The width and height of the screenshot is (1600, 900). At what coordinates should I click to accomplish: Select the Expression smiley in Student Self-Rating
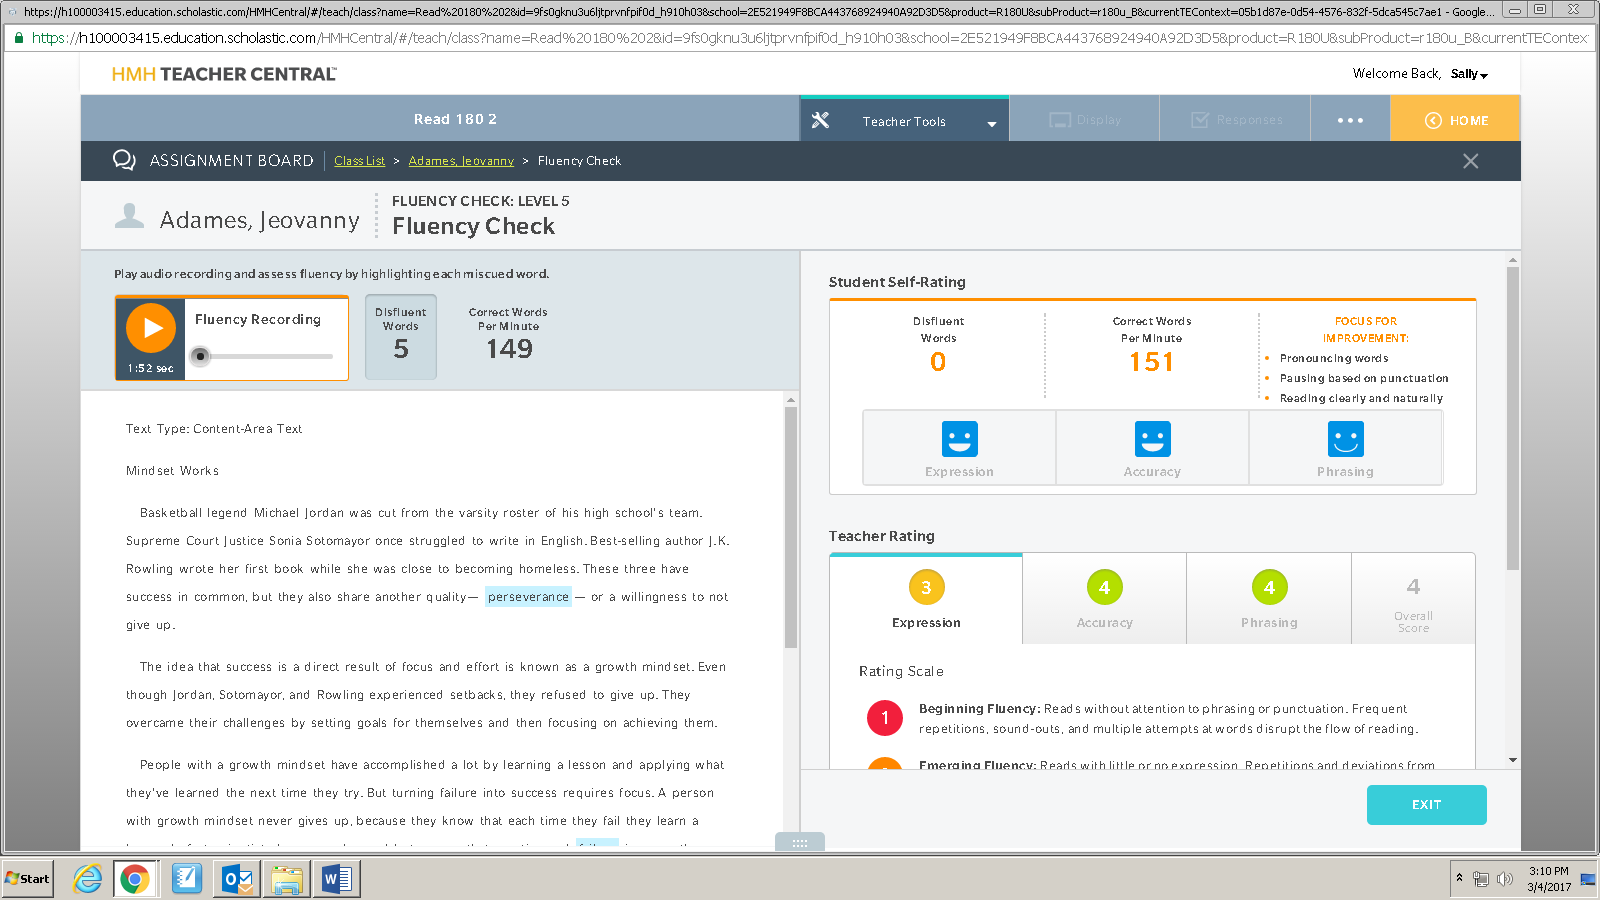coord(958,440)
